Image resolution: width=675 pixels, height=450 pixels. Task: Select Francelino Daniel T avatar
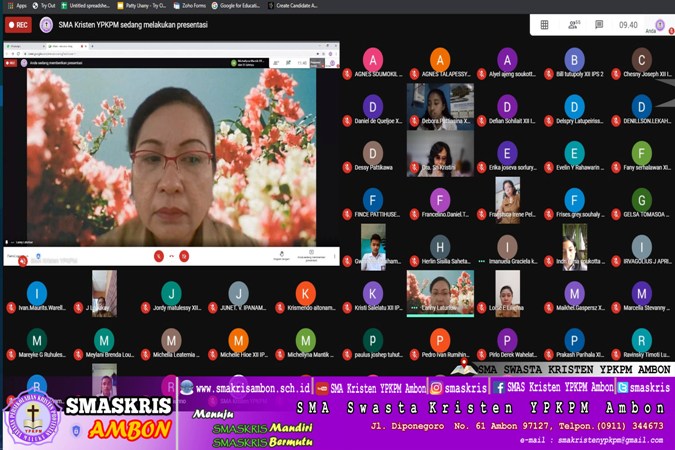click(x=440, y=200)
